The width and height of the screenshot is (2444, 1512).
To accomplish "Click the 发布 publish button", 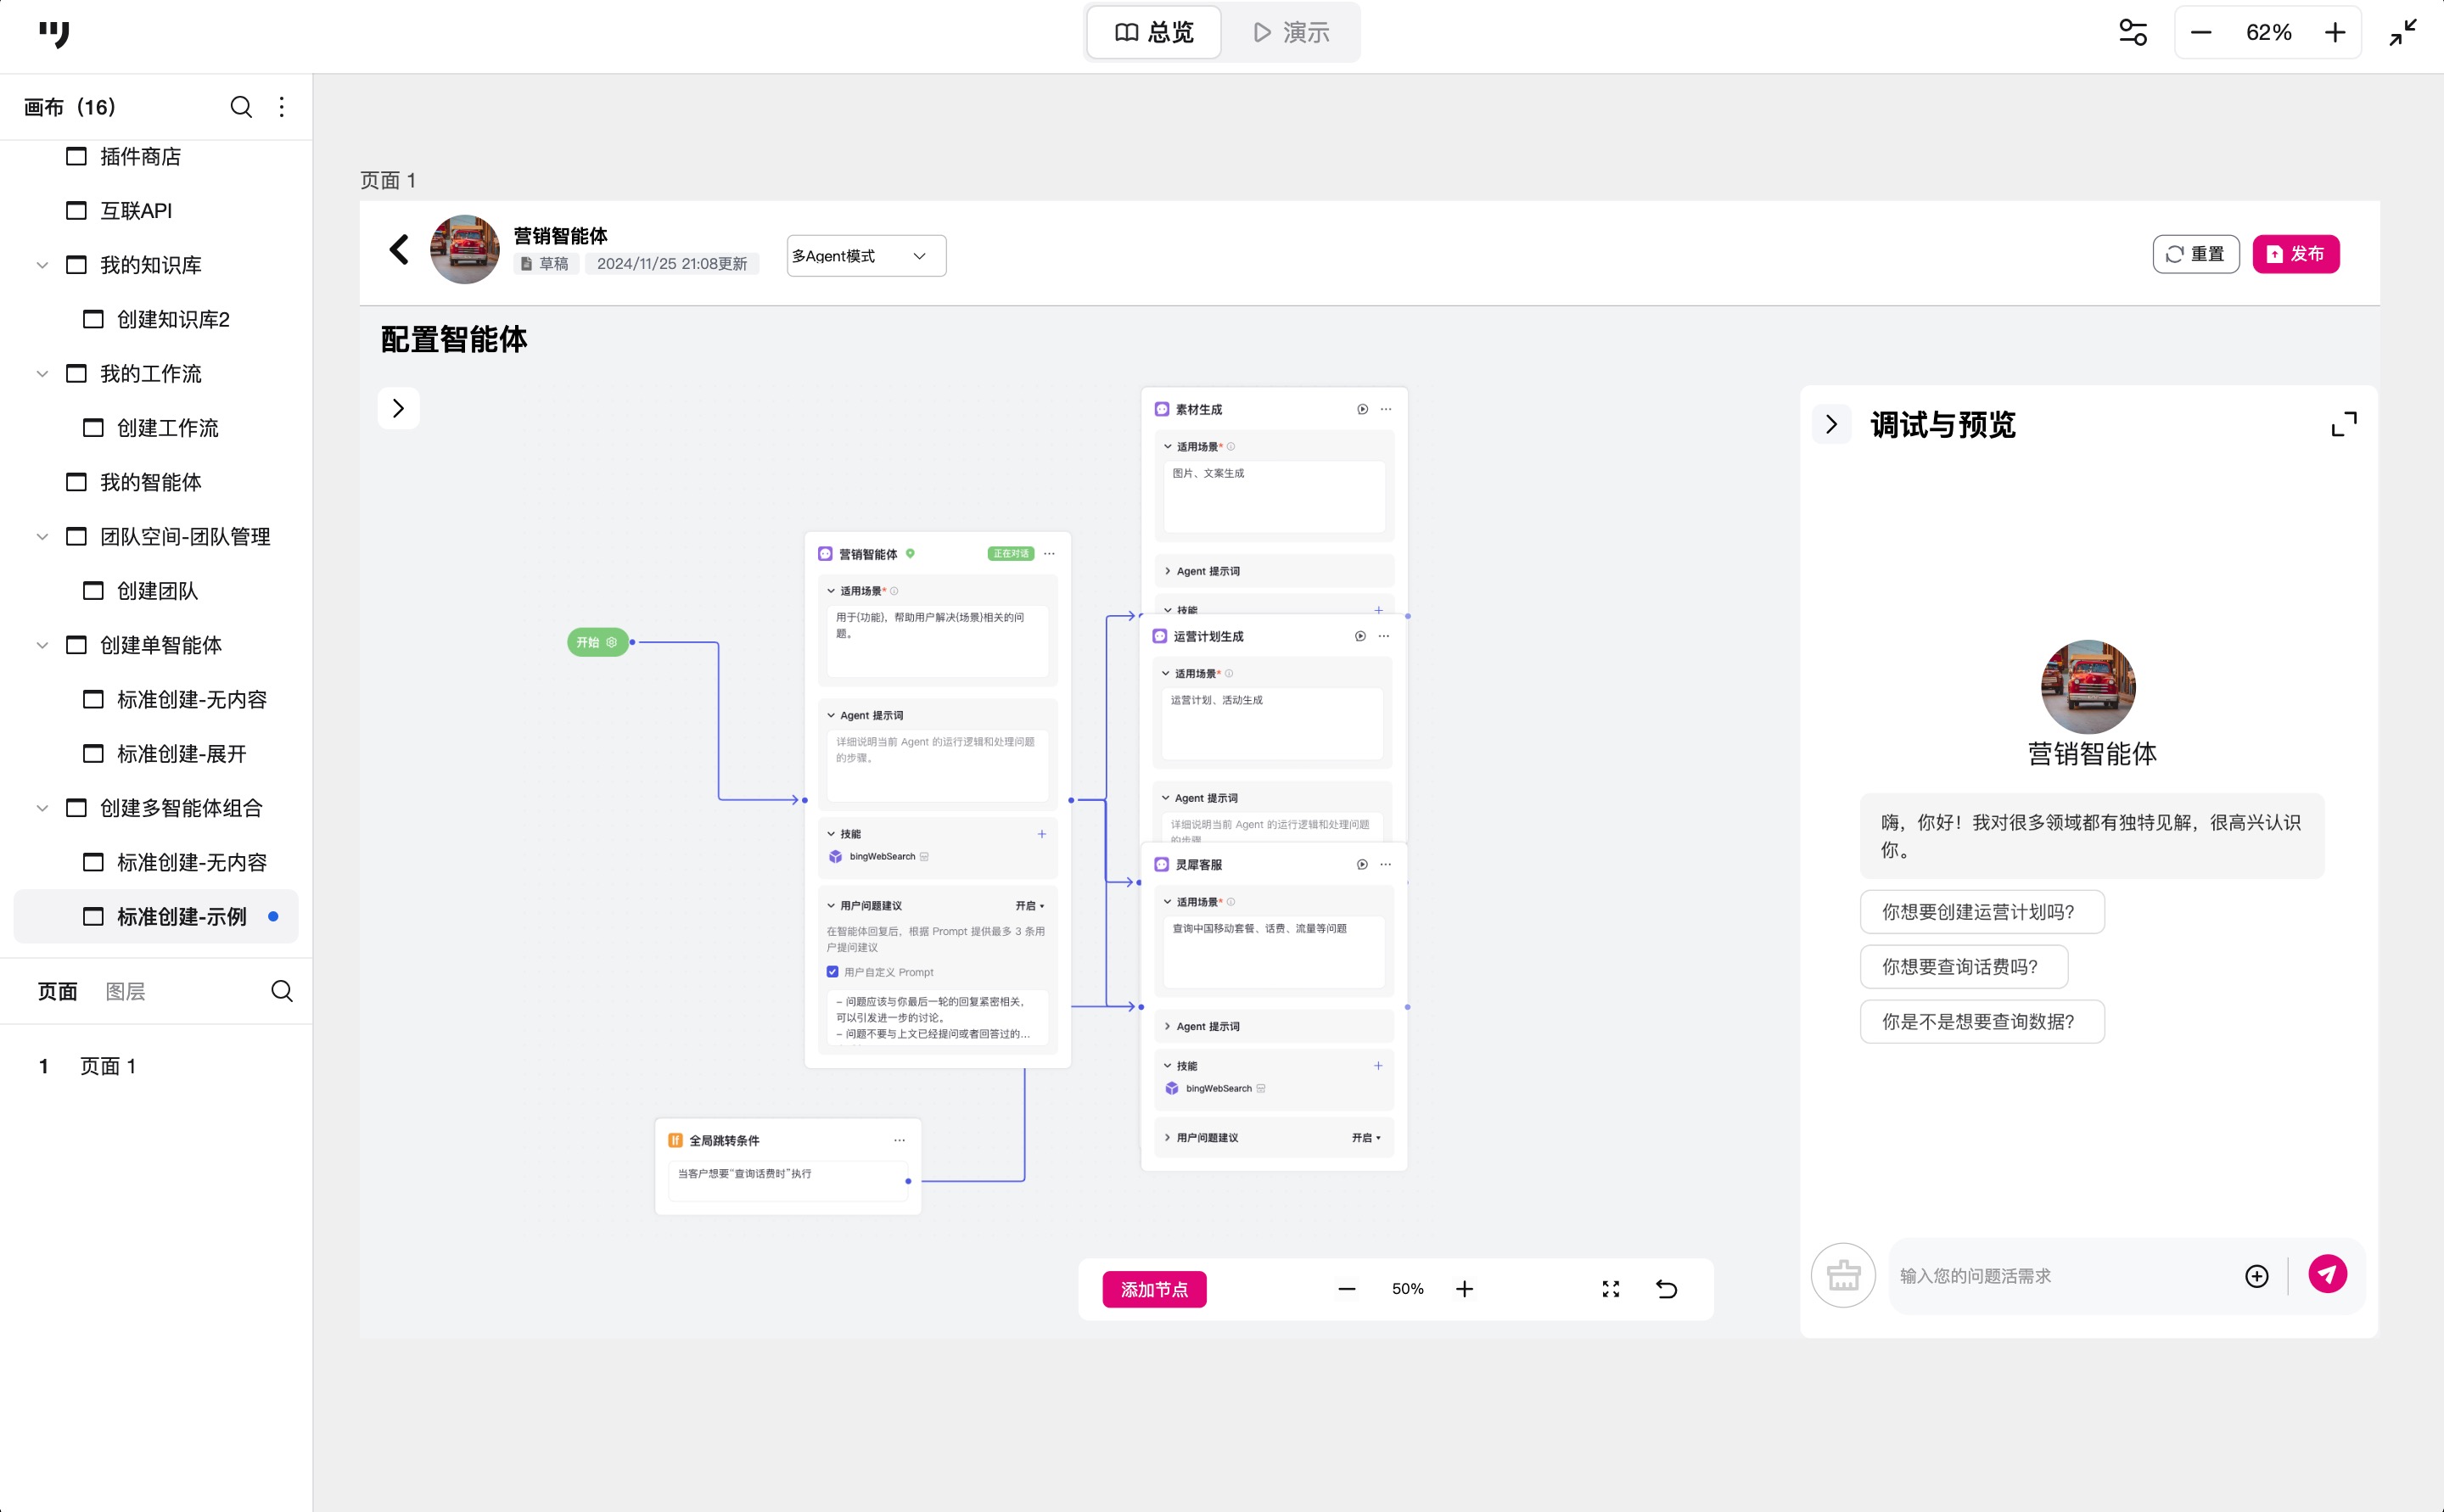I will tap(2295, 254).
